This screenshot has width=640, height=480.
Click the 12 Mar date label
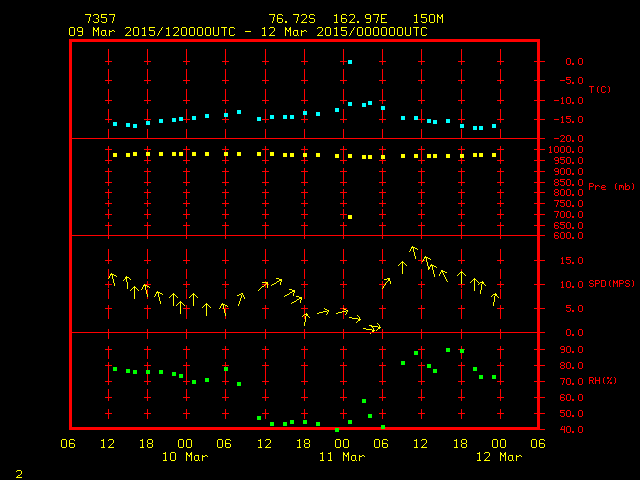point(499,457)
